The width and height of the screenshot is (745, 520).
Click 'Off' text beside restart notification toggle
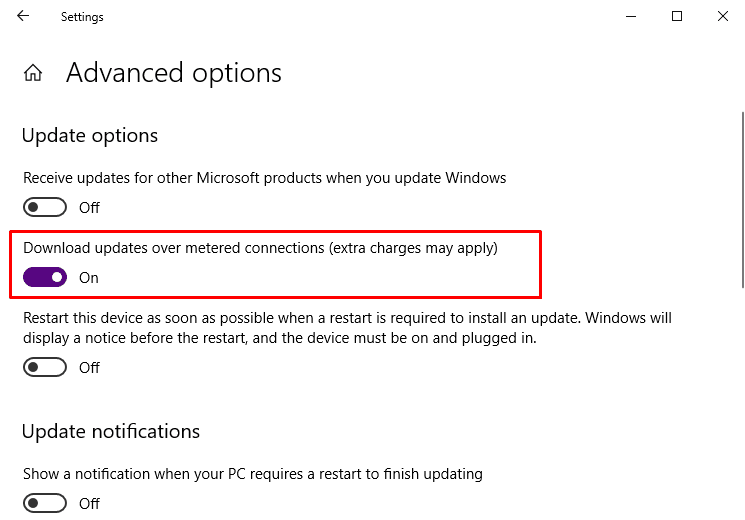coord(90,504)
